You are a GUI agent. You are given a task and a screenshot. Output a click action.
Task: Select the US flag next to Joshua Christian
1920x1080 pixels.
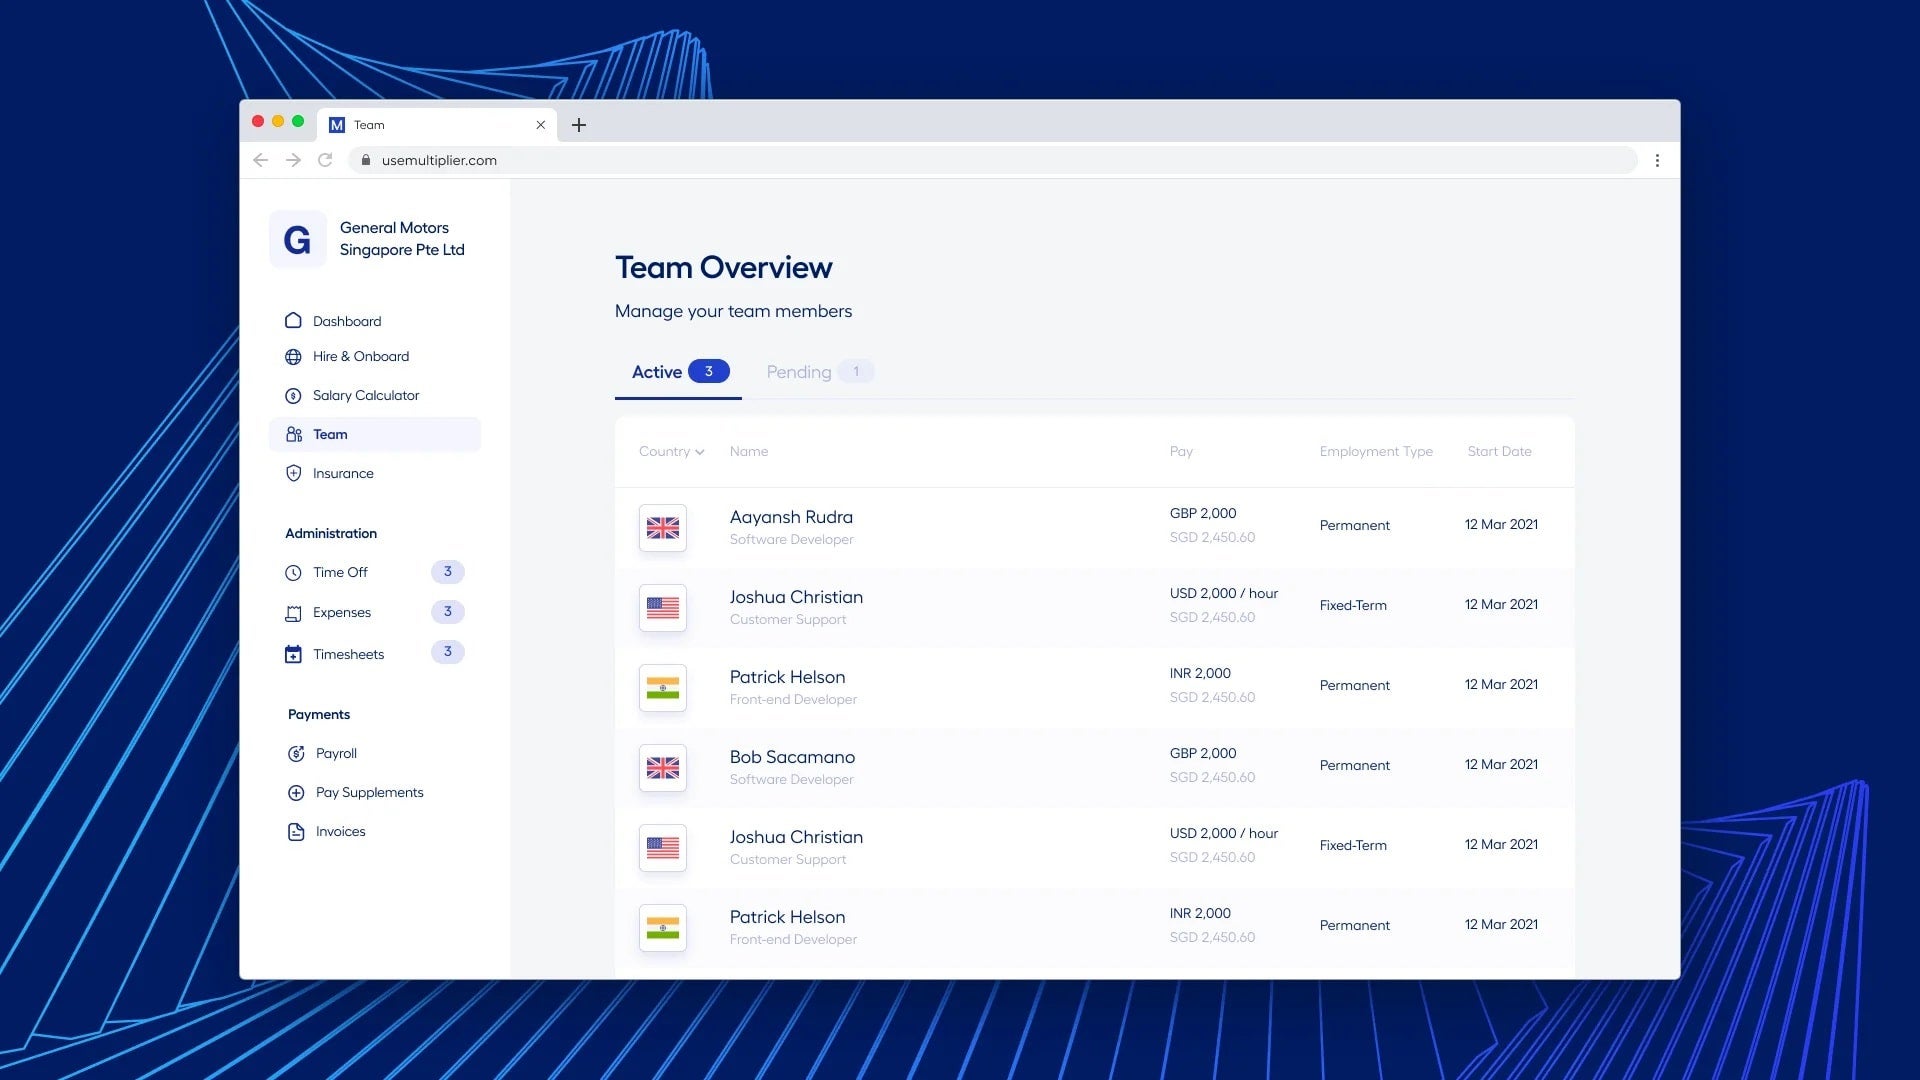point(662,607)
